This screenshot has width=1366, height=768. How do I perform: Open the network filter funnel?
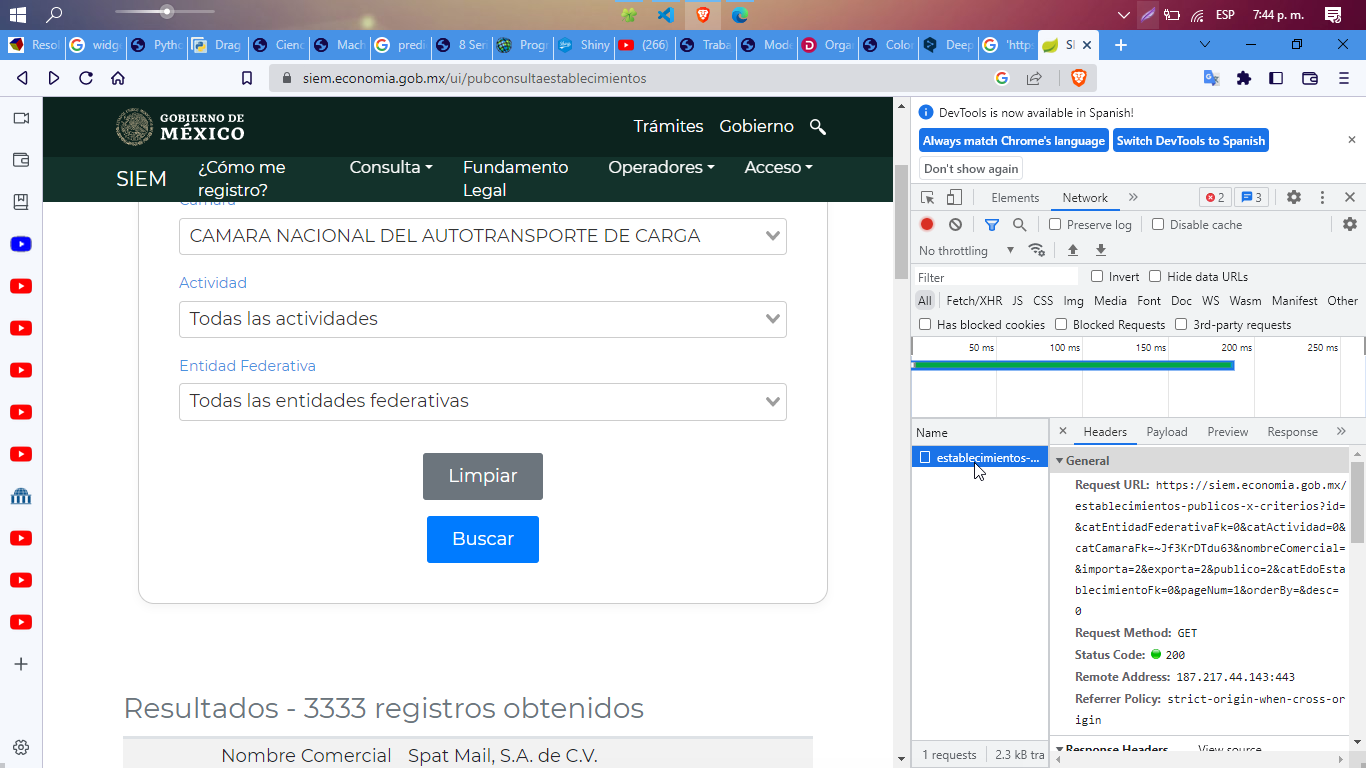coord(991,224)
